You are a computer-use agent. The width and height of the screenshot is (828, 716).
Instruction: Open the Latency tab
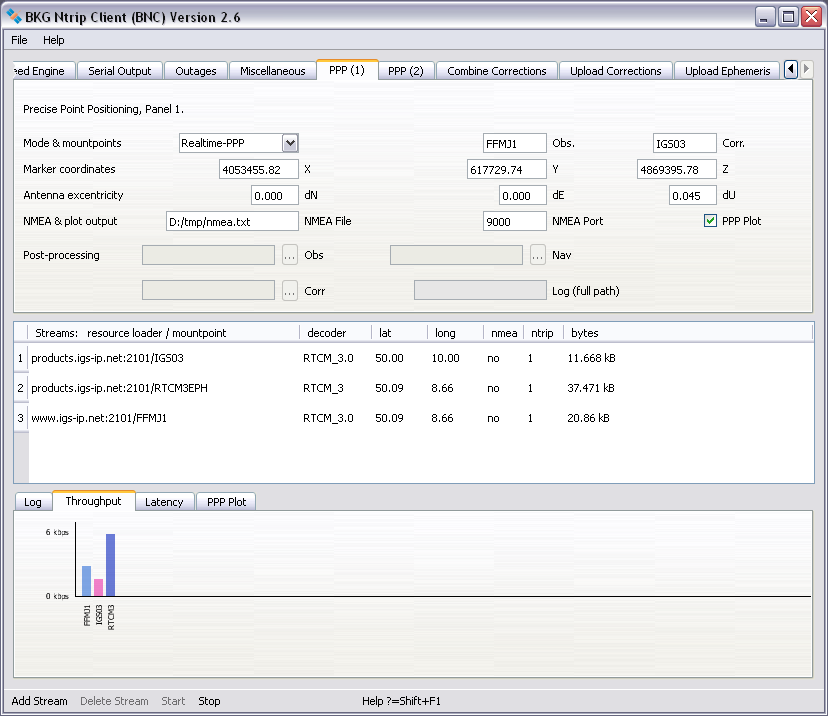[164, 502]
